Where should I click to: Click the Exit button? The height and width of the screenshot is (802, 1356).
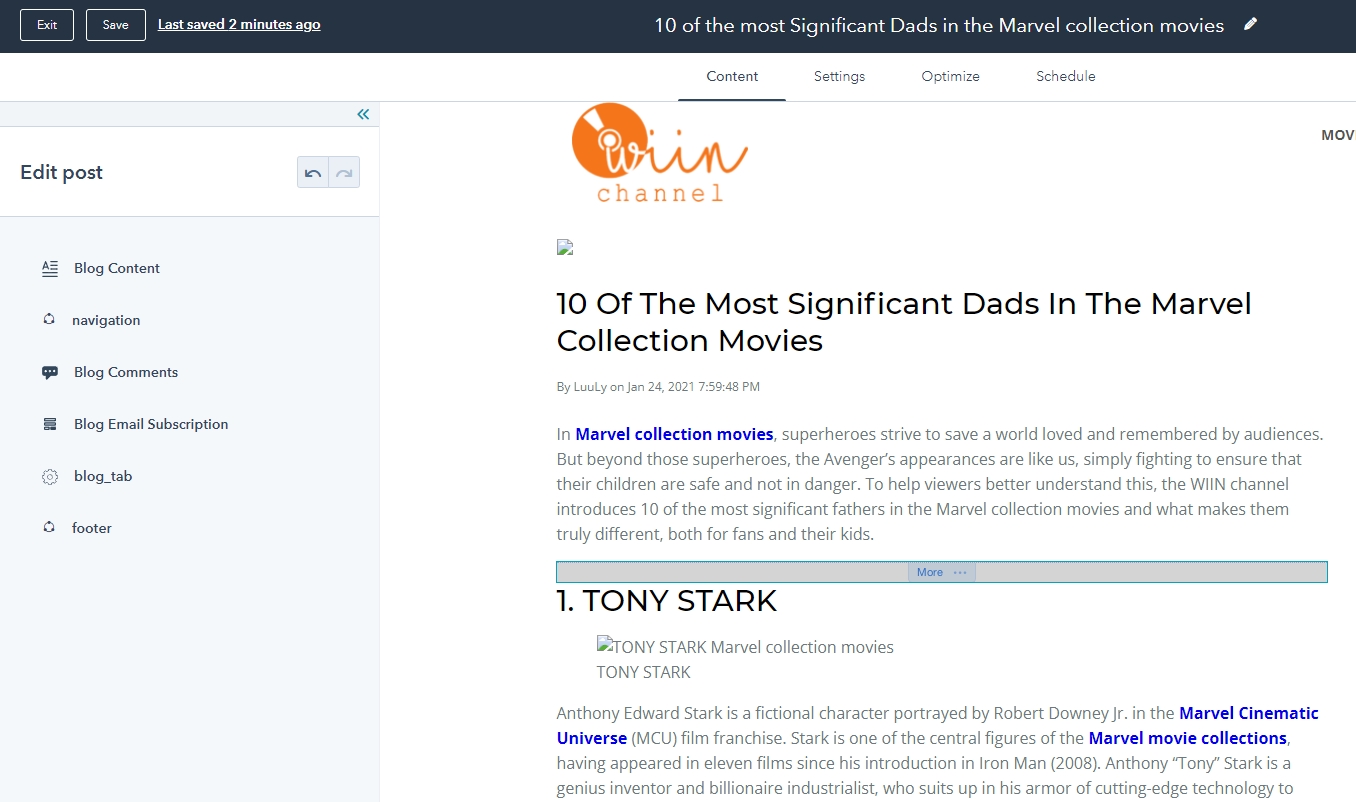47,25
